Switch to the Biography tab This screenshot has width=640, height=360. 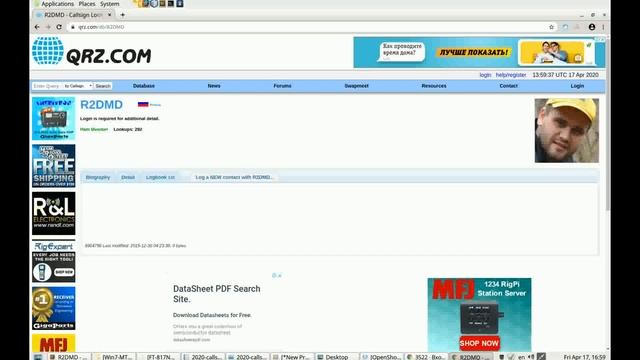tap(98, 177)
